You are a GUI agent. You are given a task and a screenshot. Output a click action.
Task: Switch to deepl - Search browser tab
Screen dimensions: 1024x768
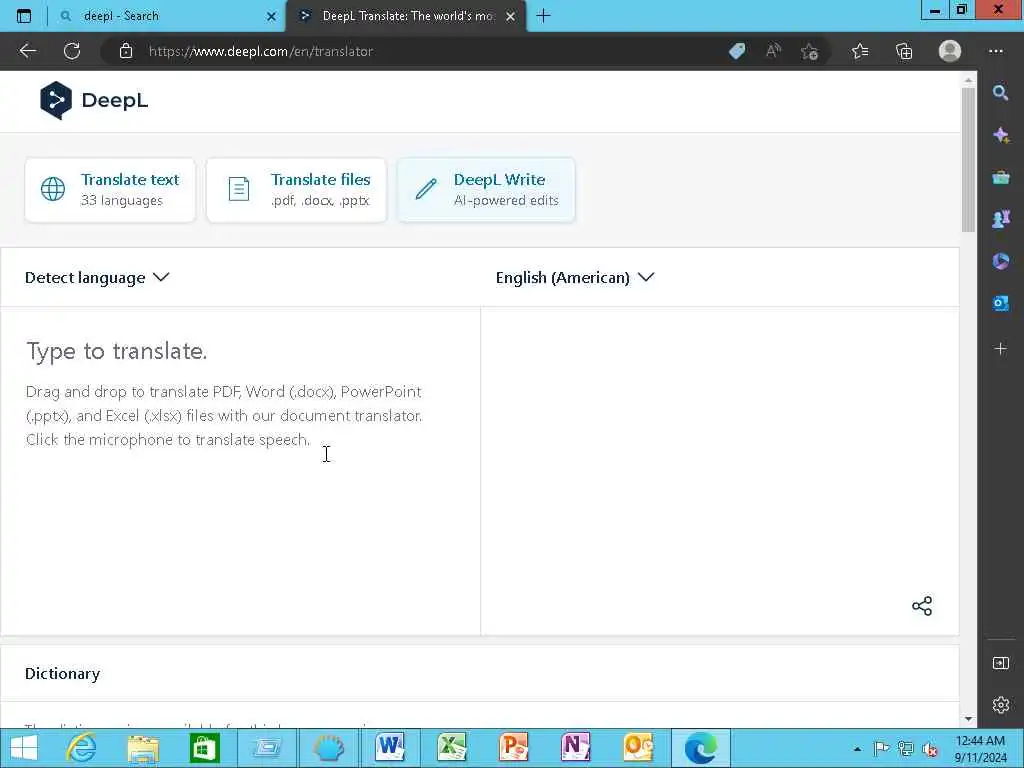166,16
